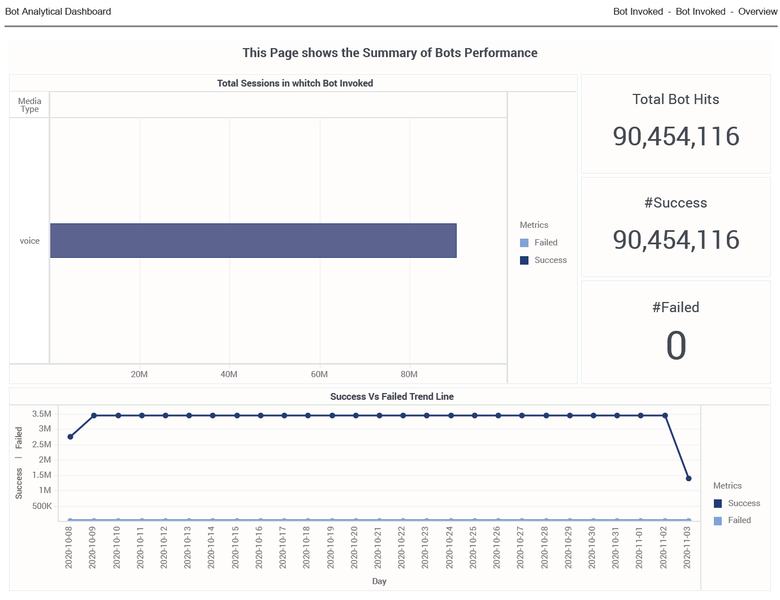Select the Failed data point for 2020-10-08
780x600 pixels.
coord(70,520)
